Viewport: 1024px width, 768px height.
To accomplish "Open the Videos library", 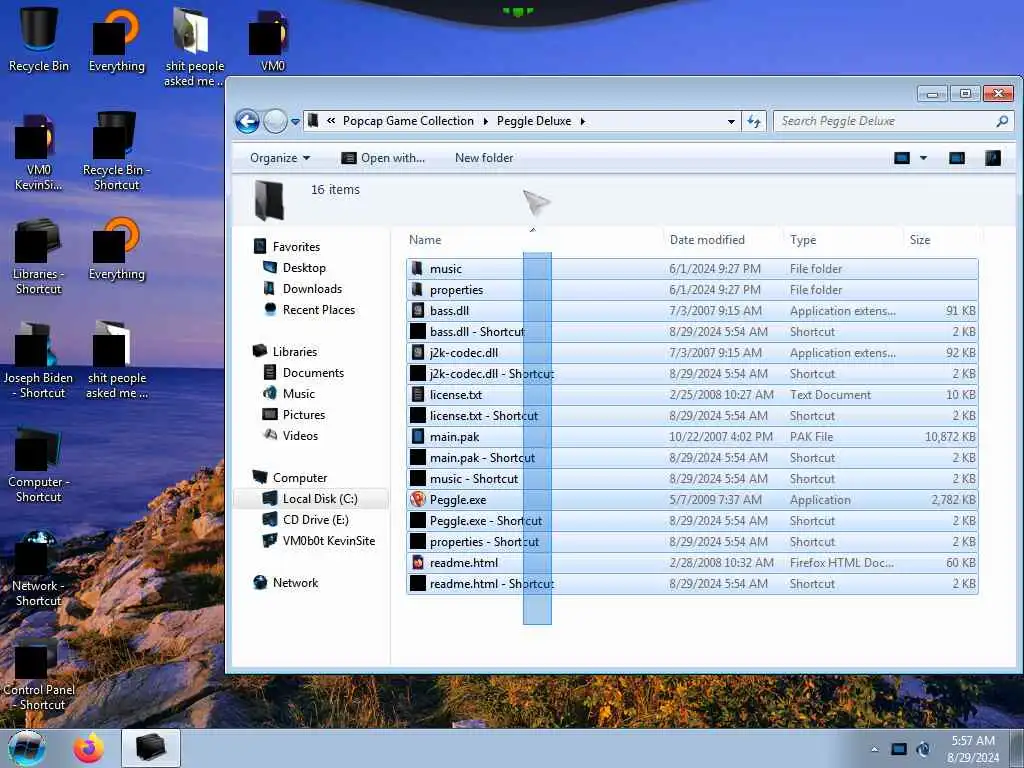I will [x=300, y=436].
